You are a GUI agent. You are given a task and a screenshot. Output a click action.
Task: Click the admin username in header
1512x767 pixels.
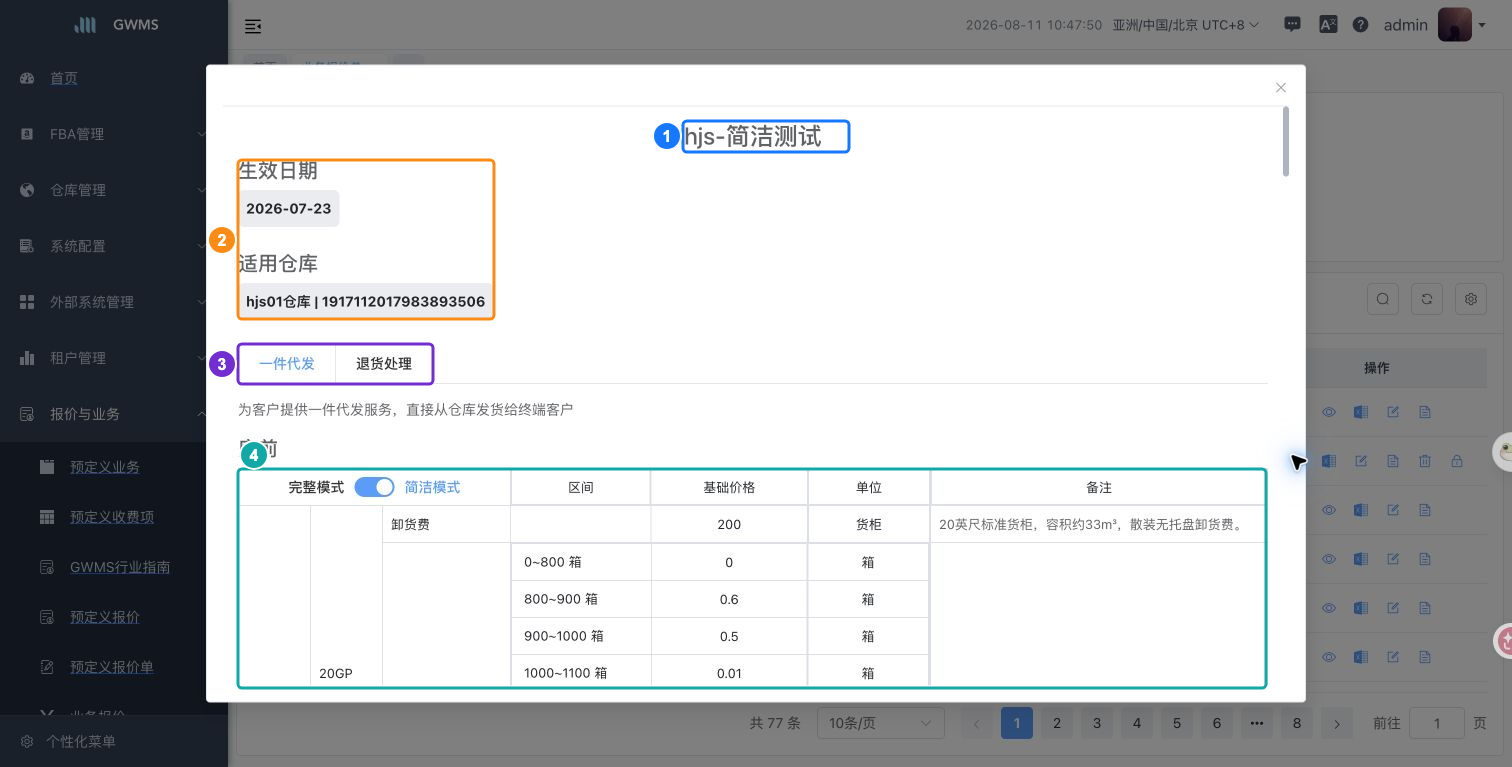coord(1405,25)
